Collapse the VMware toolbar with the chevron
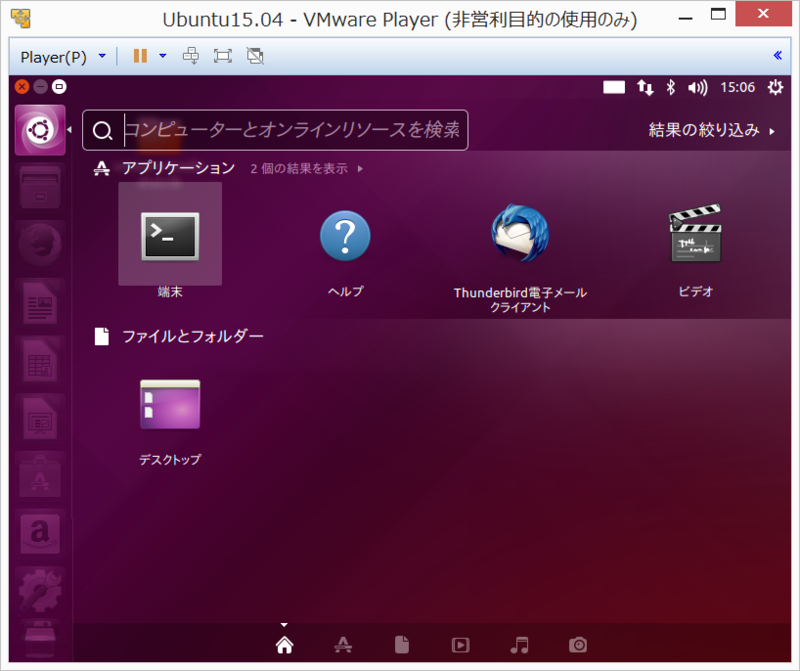The image size is (800, 671). (778, 56)
